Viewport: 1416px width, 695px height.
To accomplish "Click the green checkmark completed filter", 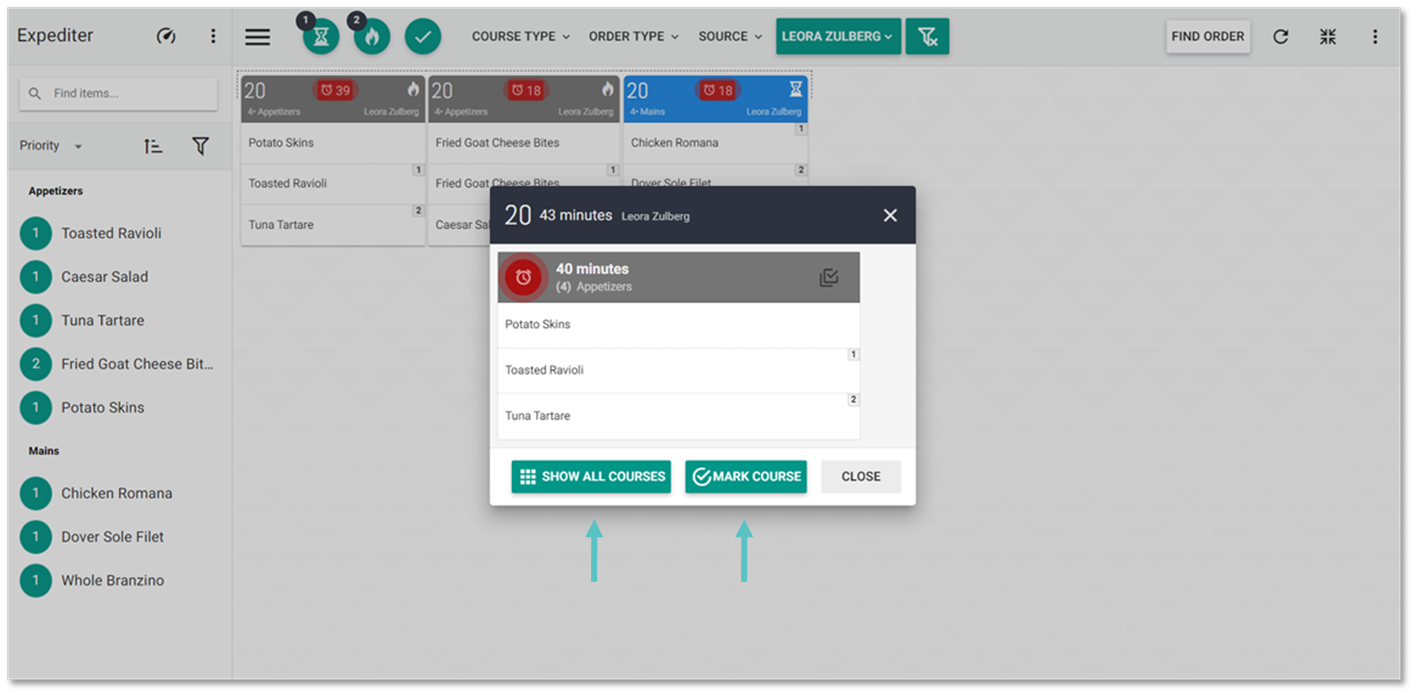I will click(423, 37).
